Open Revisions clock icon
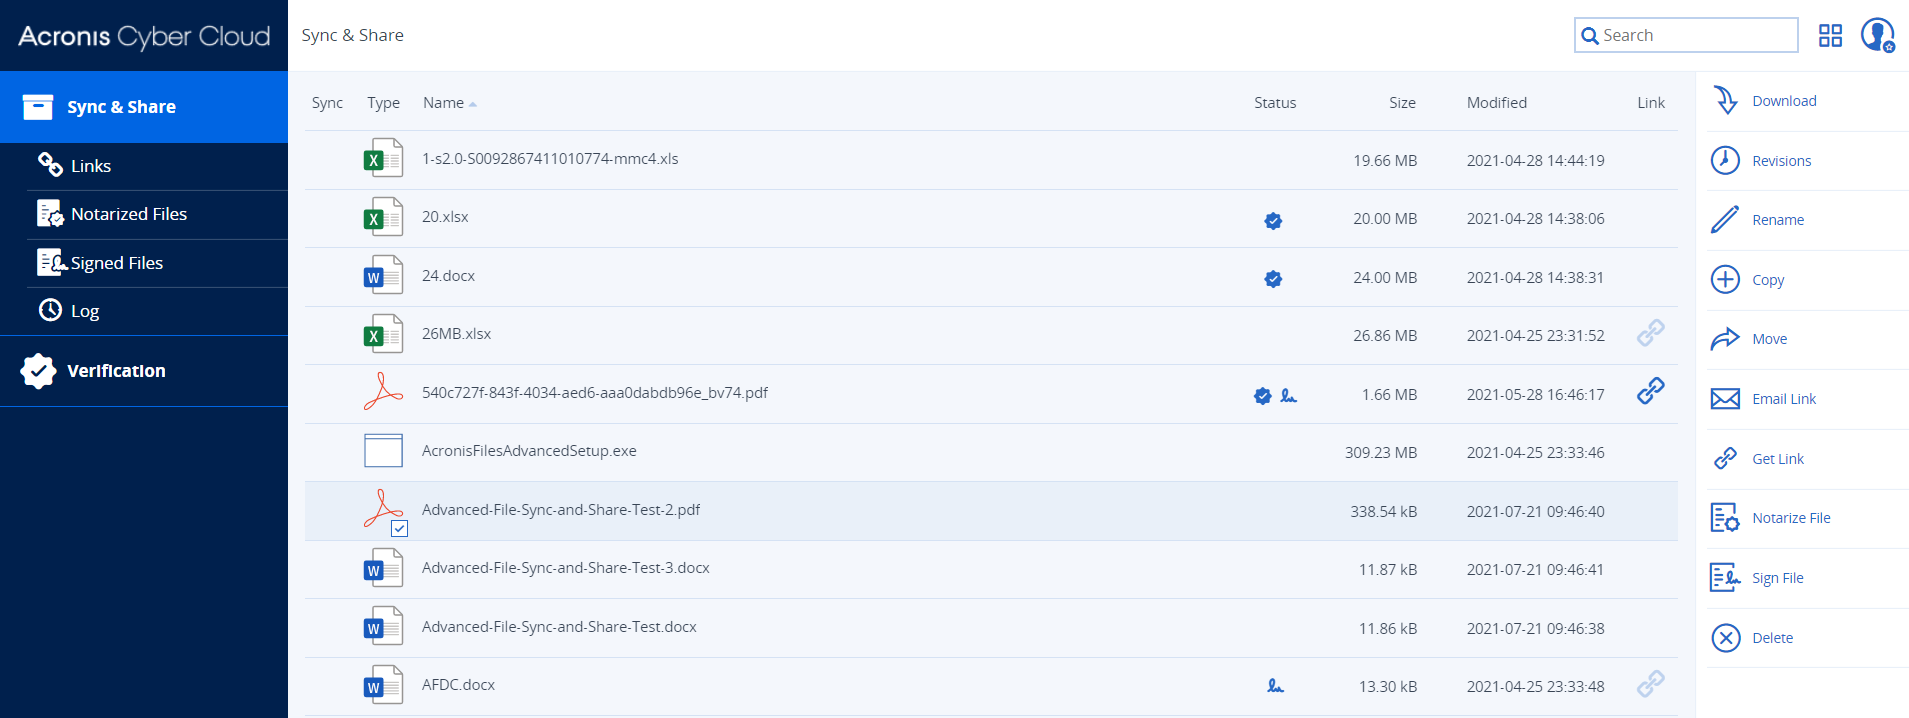Viewport: 1909px width, 718px height. [1725, 160]
